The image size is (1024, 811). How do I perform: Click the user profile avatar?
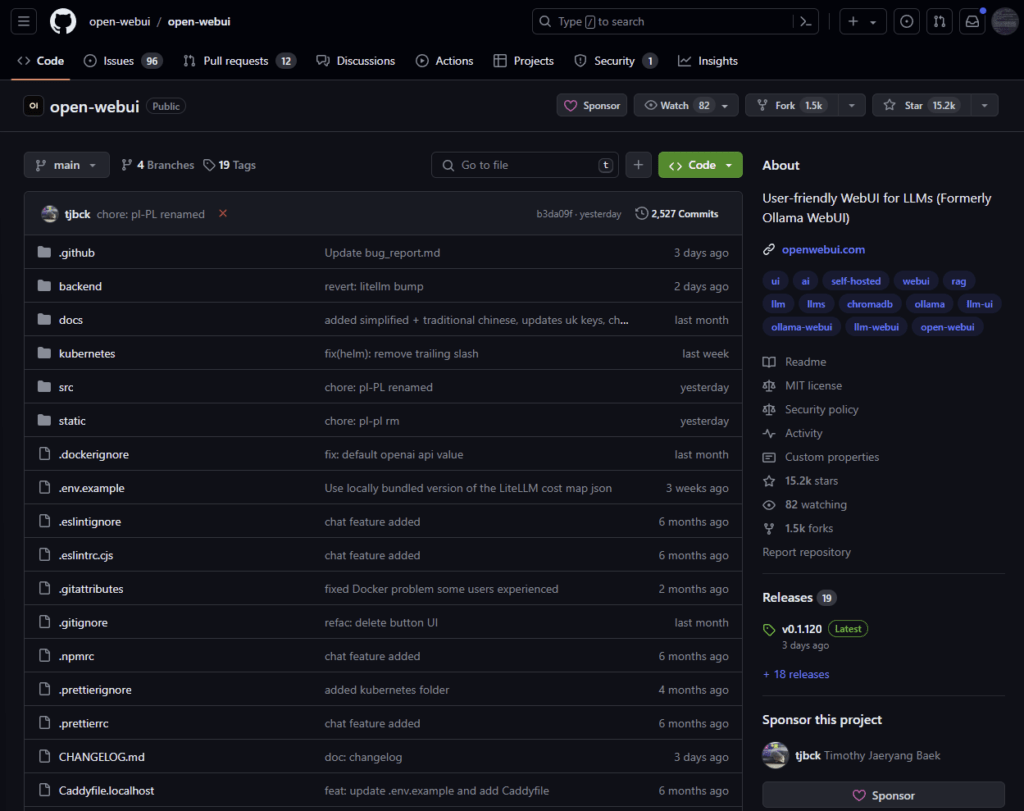click(x=1004, y=21)
